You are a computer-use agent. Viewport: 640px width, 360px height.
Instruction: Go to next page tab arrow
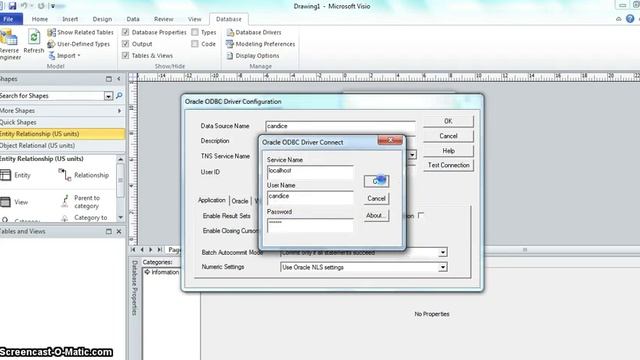click(151, 249)
